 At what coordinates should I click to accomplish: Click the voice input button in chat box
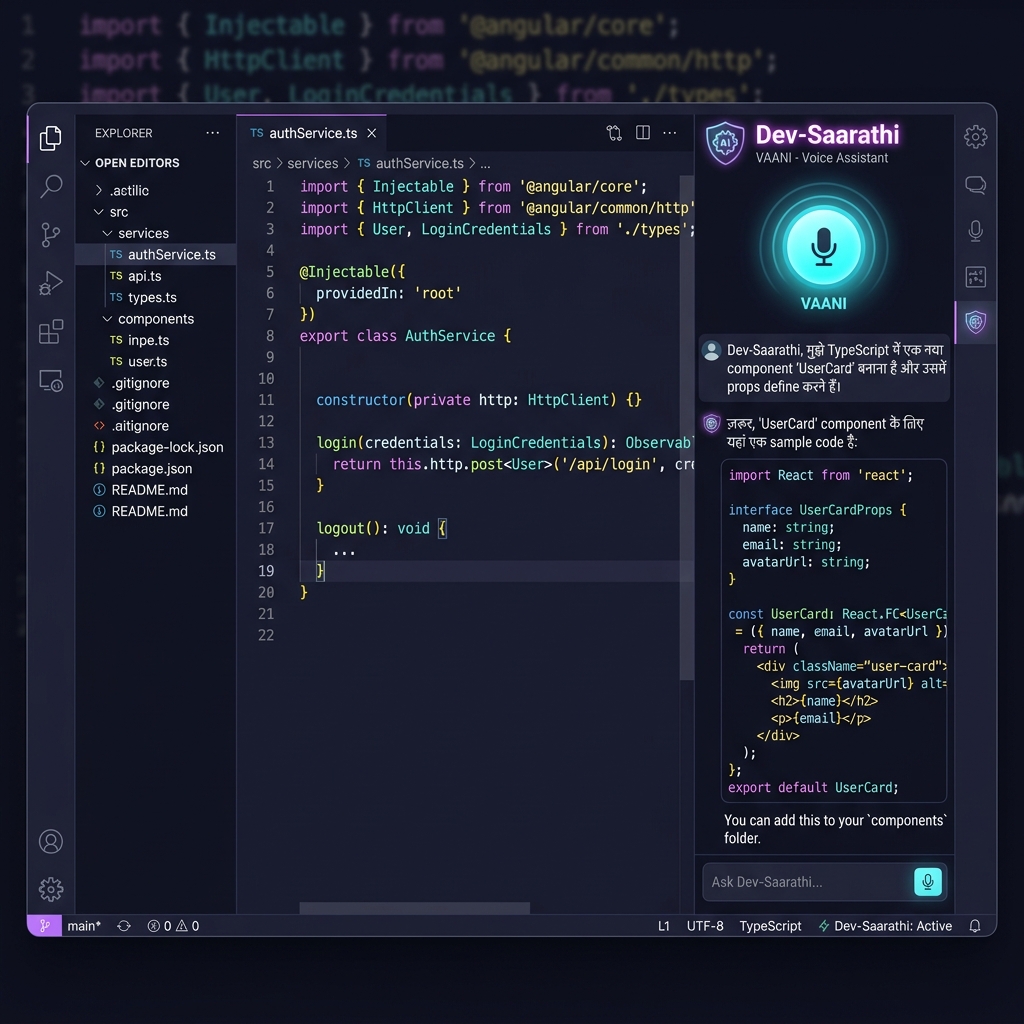click(x=927, y=882)
